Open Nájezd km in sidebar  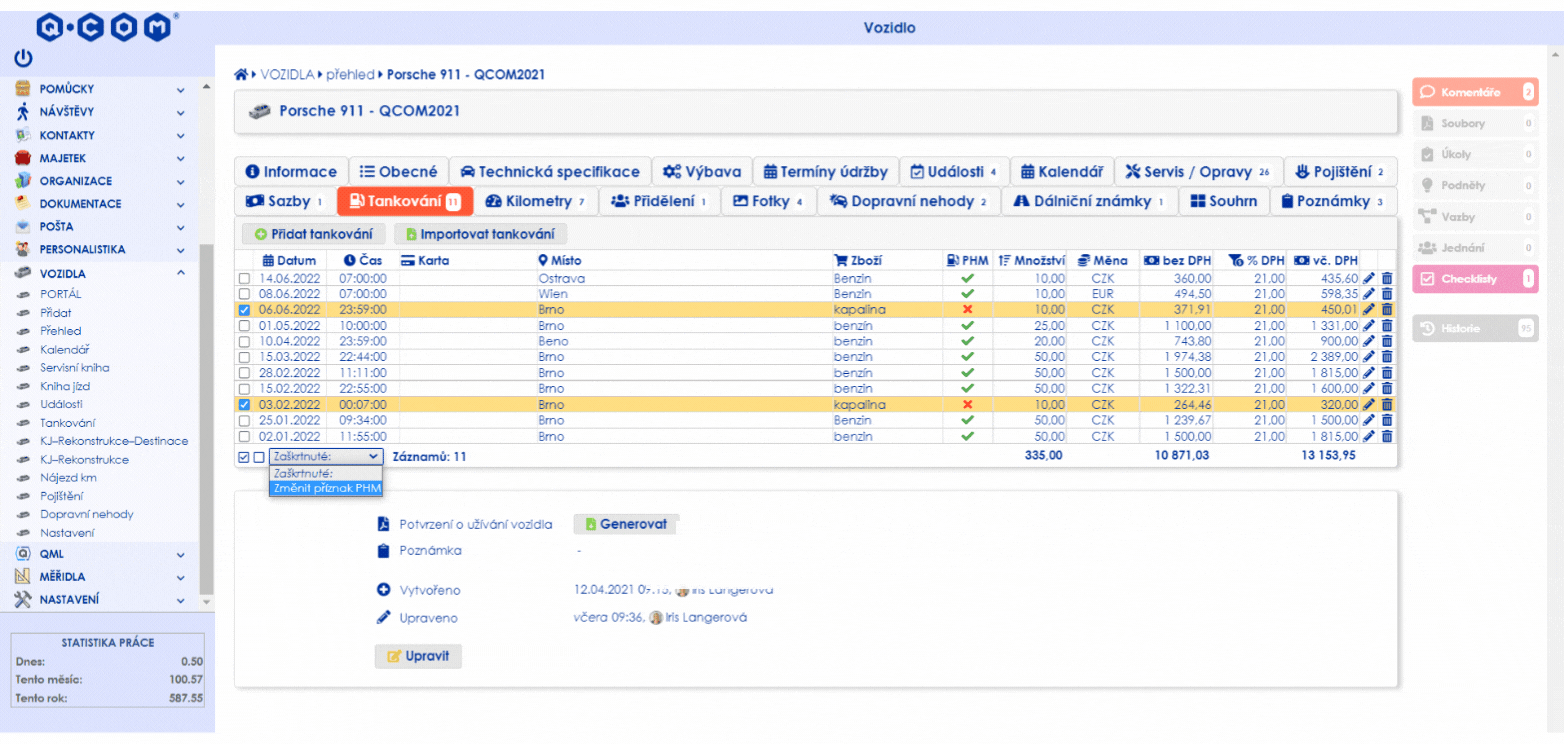pyautogui.click(x=69, y=478)
